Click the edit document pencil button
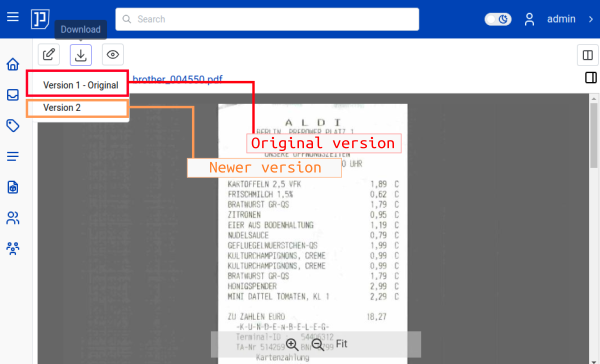Image resolution: width=600 pixels, height=364 pixels. pos(49,55)
